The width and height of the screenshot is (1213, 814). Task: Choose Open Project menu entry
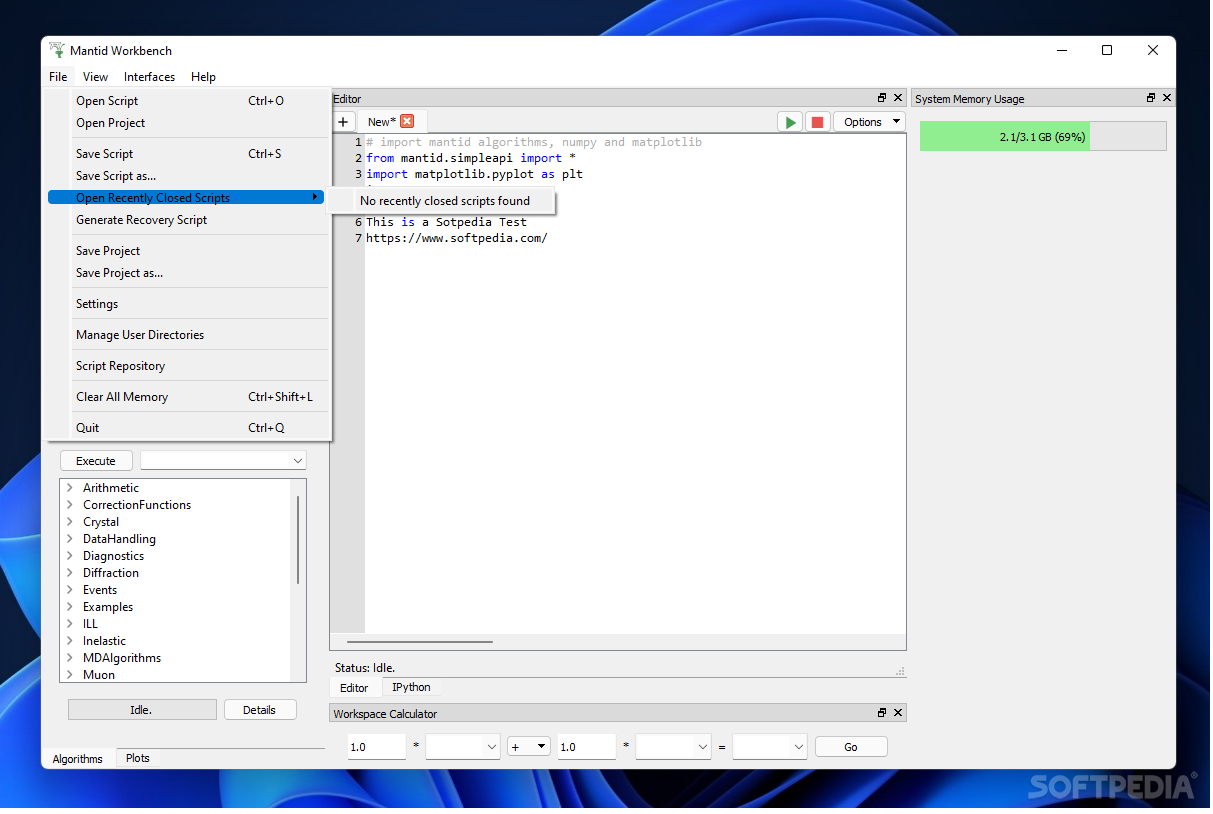coord(186,123)
